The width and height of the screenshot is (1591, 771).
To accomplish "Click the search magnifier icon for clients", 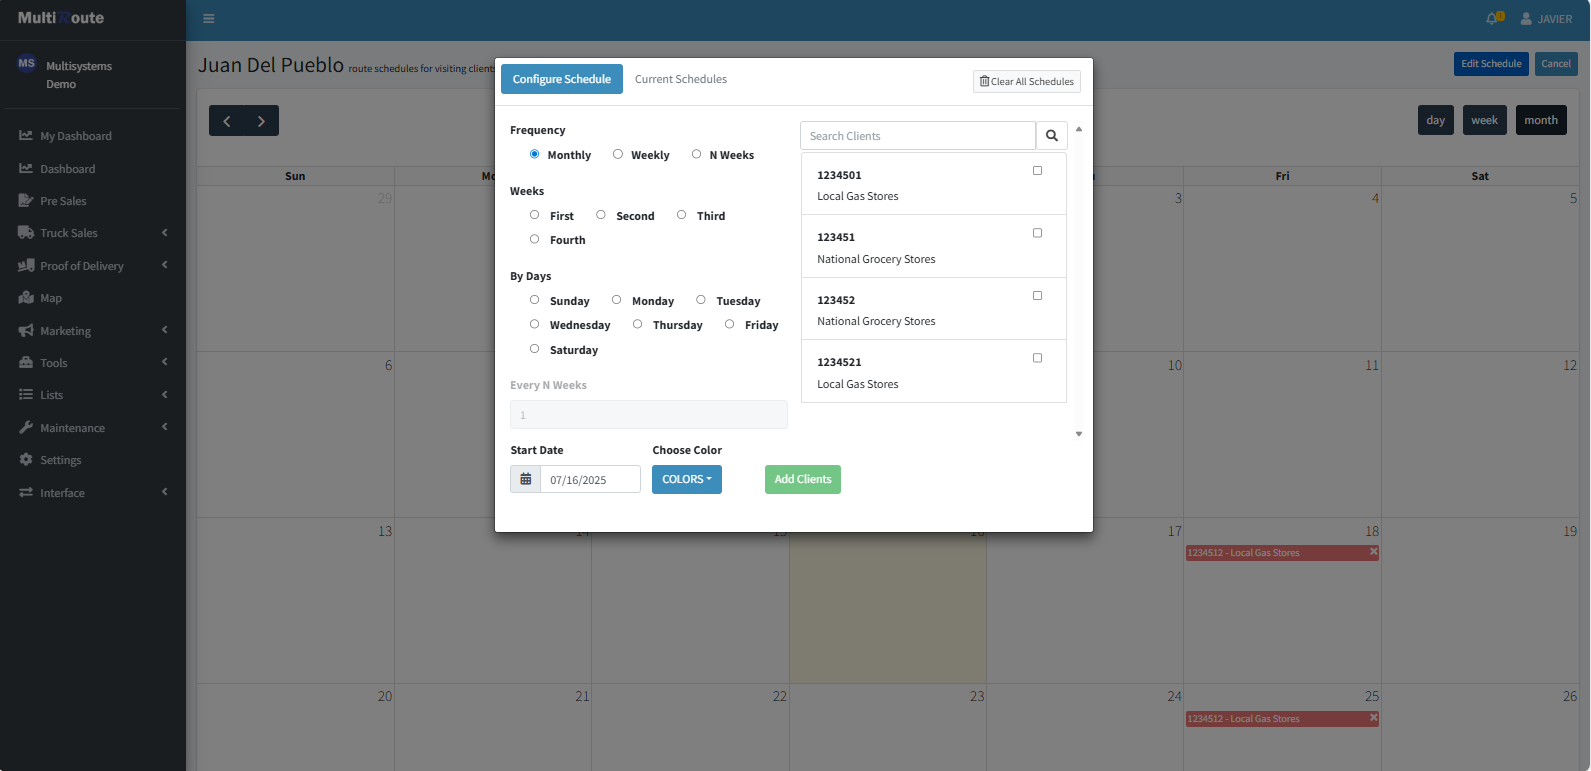I will coord(1051,136).
